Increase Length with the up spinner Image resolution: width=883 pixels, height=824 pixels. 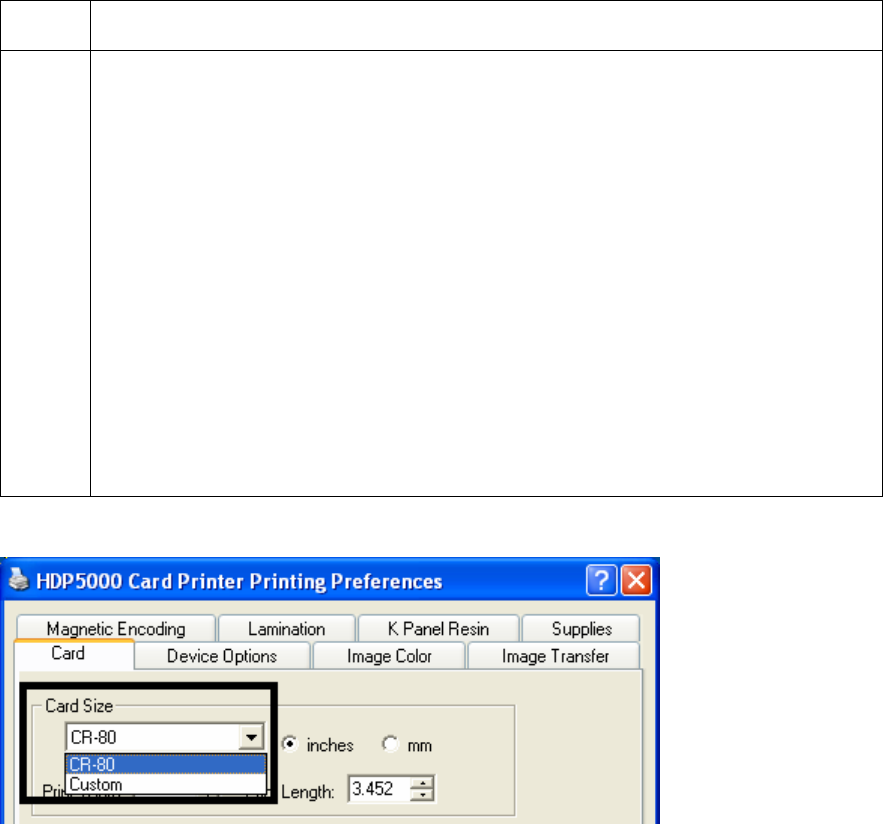tap(422, 782)
